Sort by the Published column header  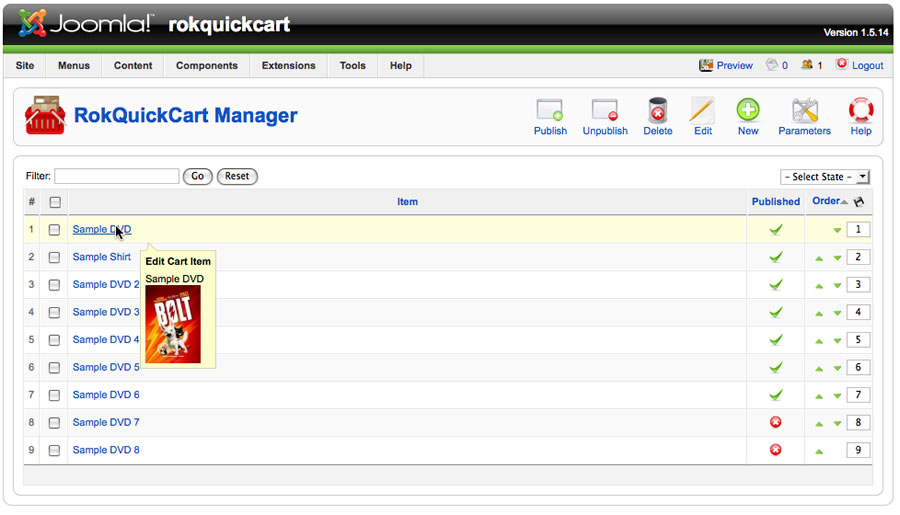point(775,202)
